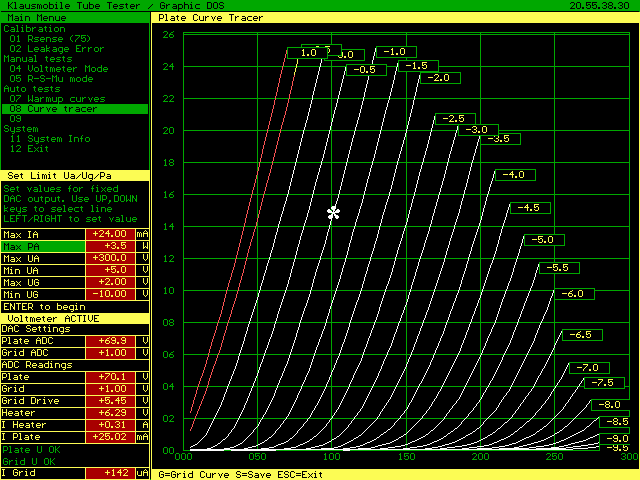Click the Heater voltage reading +6.29
This screenshot has width=640, height=480.
pos(110,413)
